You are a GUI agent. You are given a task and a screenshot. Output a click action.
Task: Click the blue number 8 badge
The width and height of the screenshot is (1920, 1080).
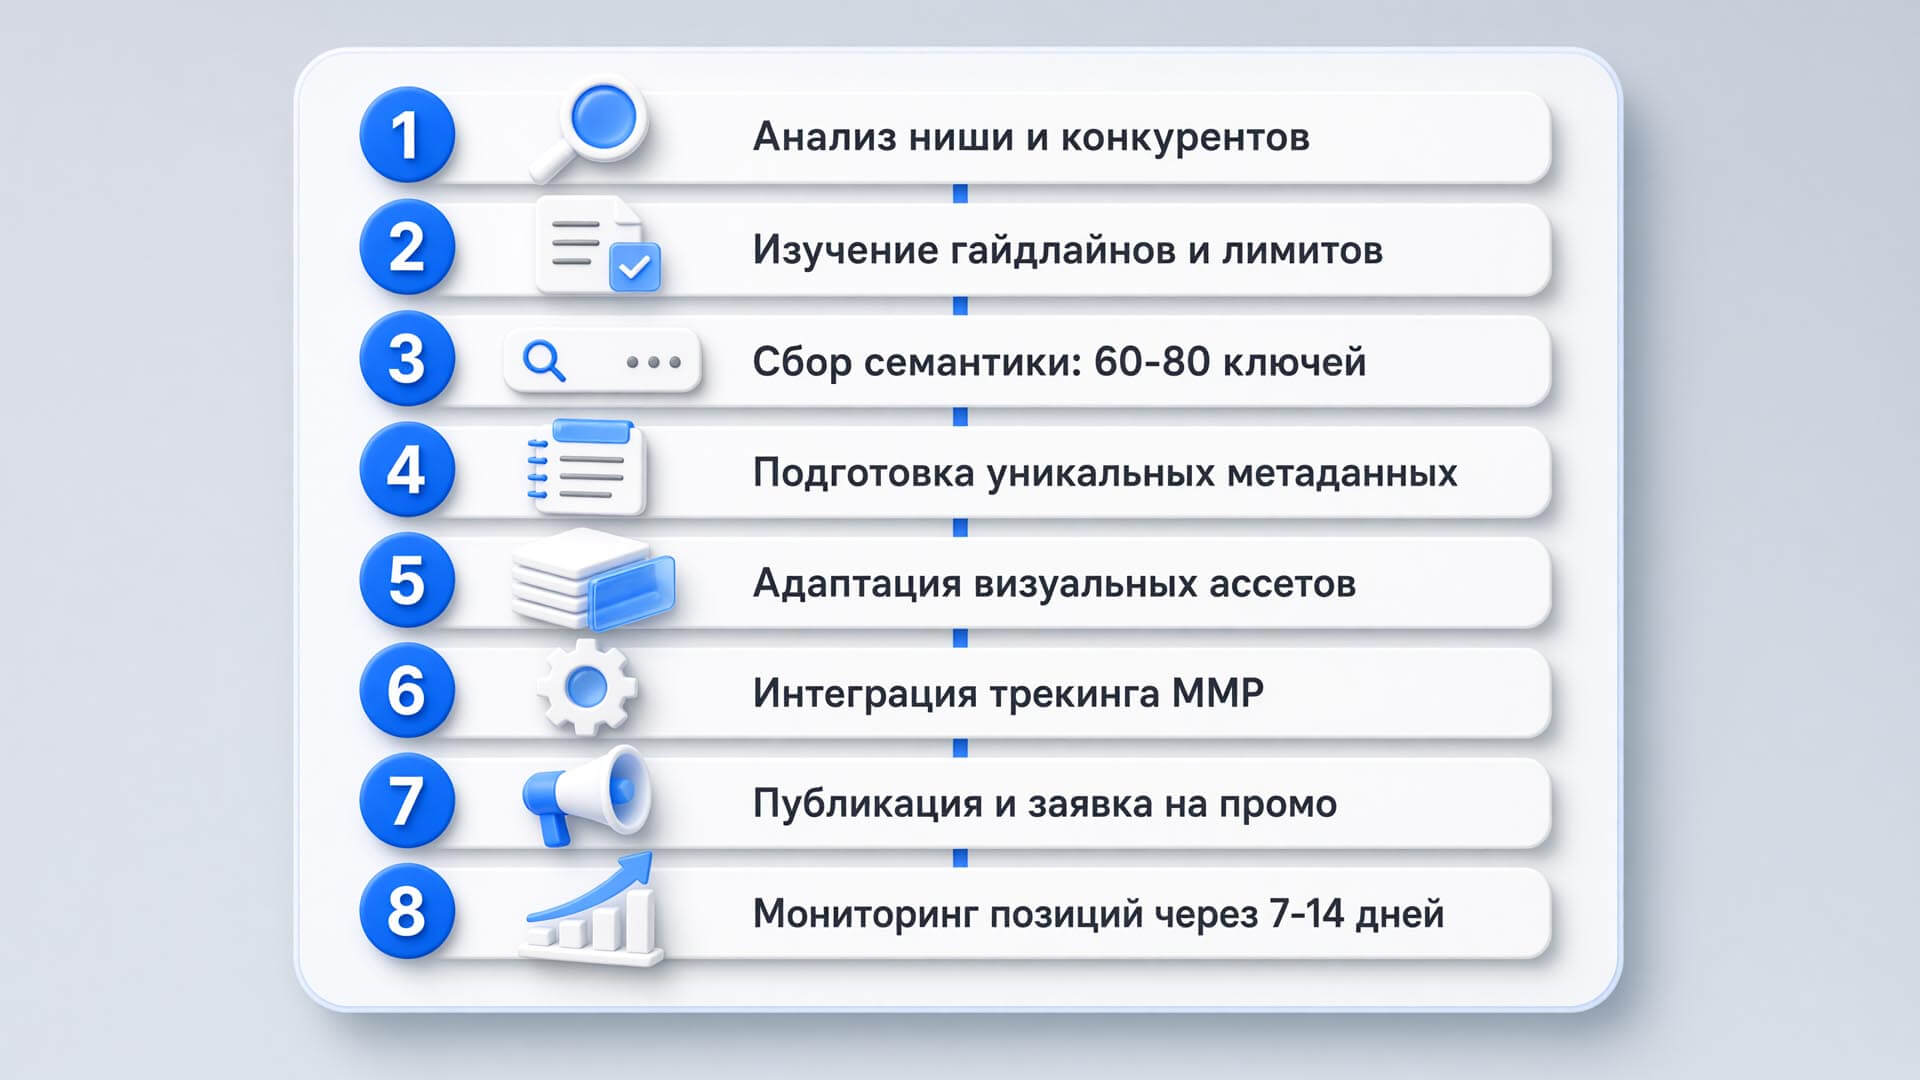(407, 911)
